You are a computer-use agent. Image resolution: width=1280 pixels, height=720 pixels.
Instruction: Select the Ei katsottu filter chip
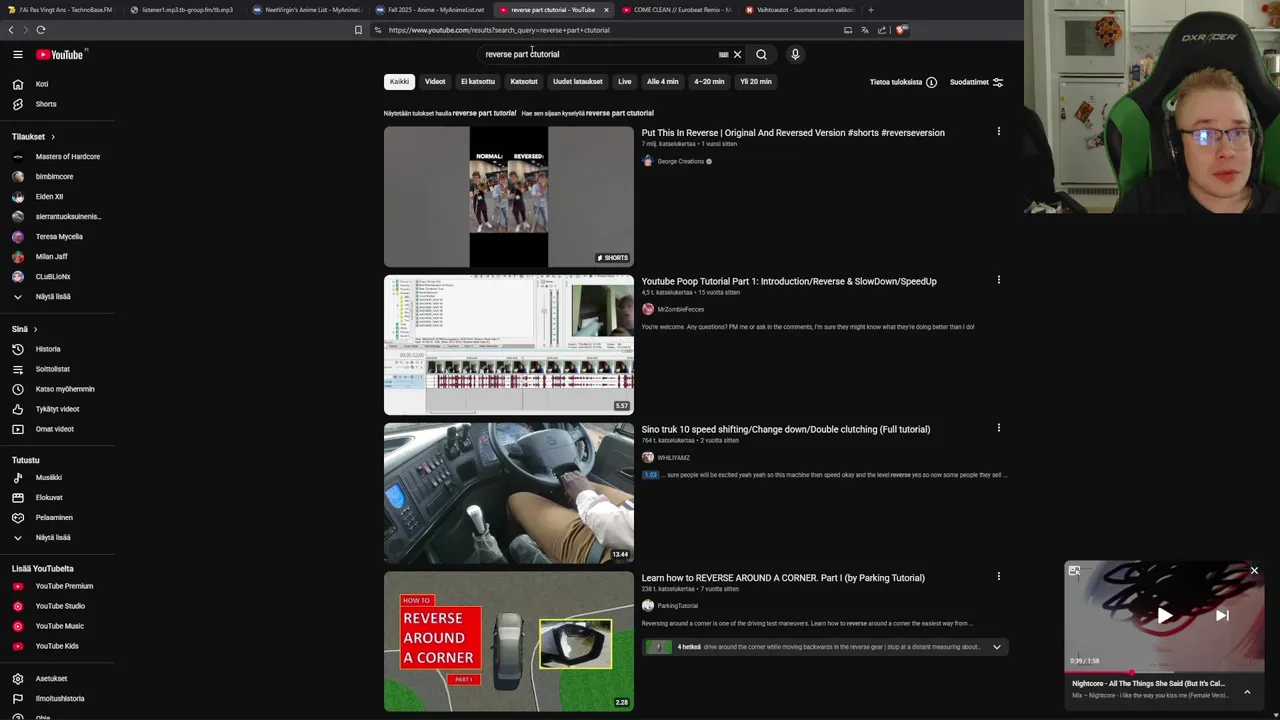coord(478,81)
